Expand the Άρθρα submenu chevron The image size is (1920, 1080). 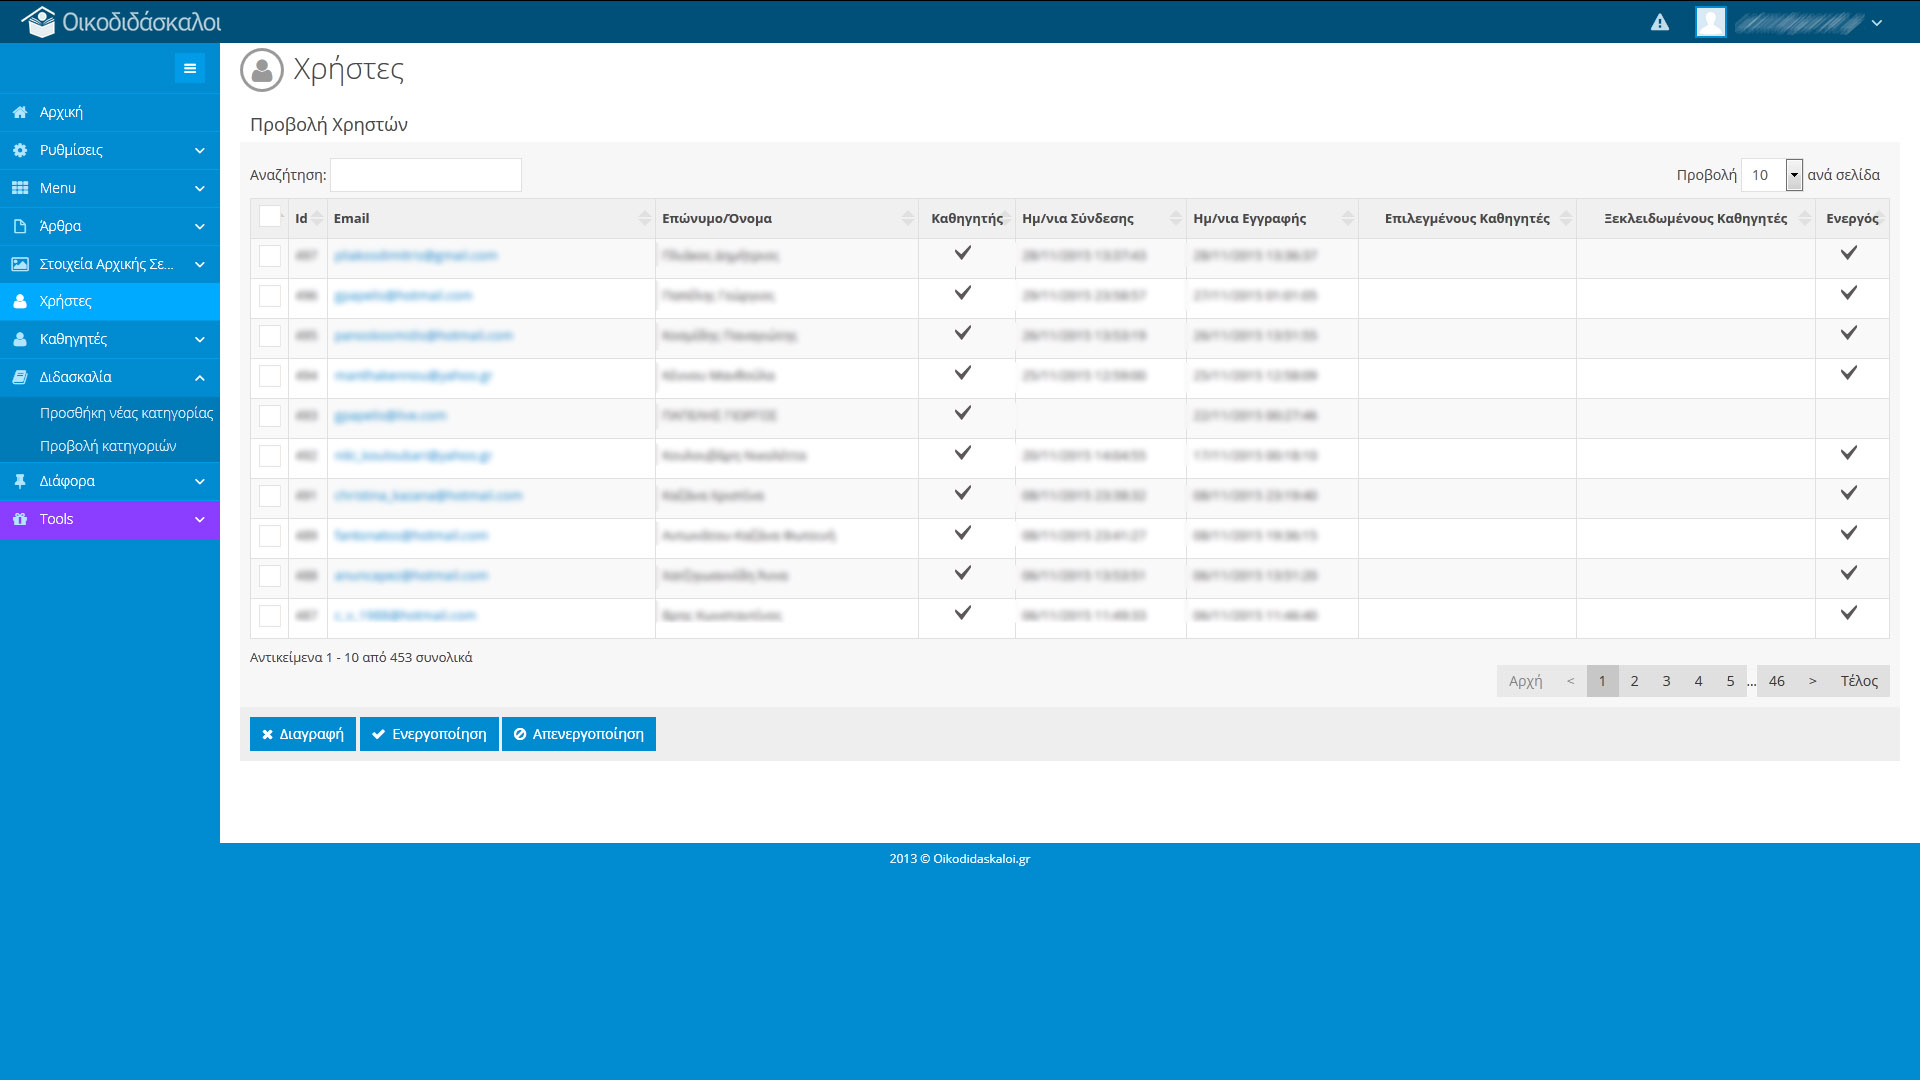200,226
